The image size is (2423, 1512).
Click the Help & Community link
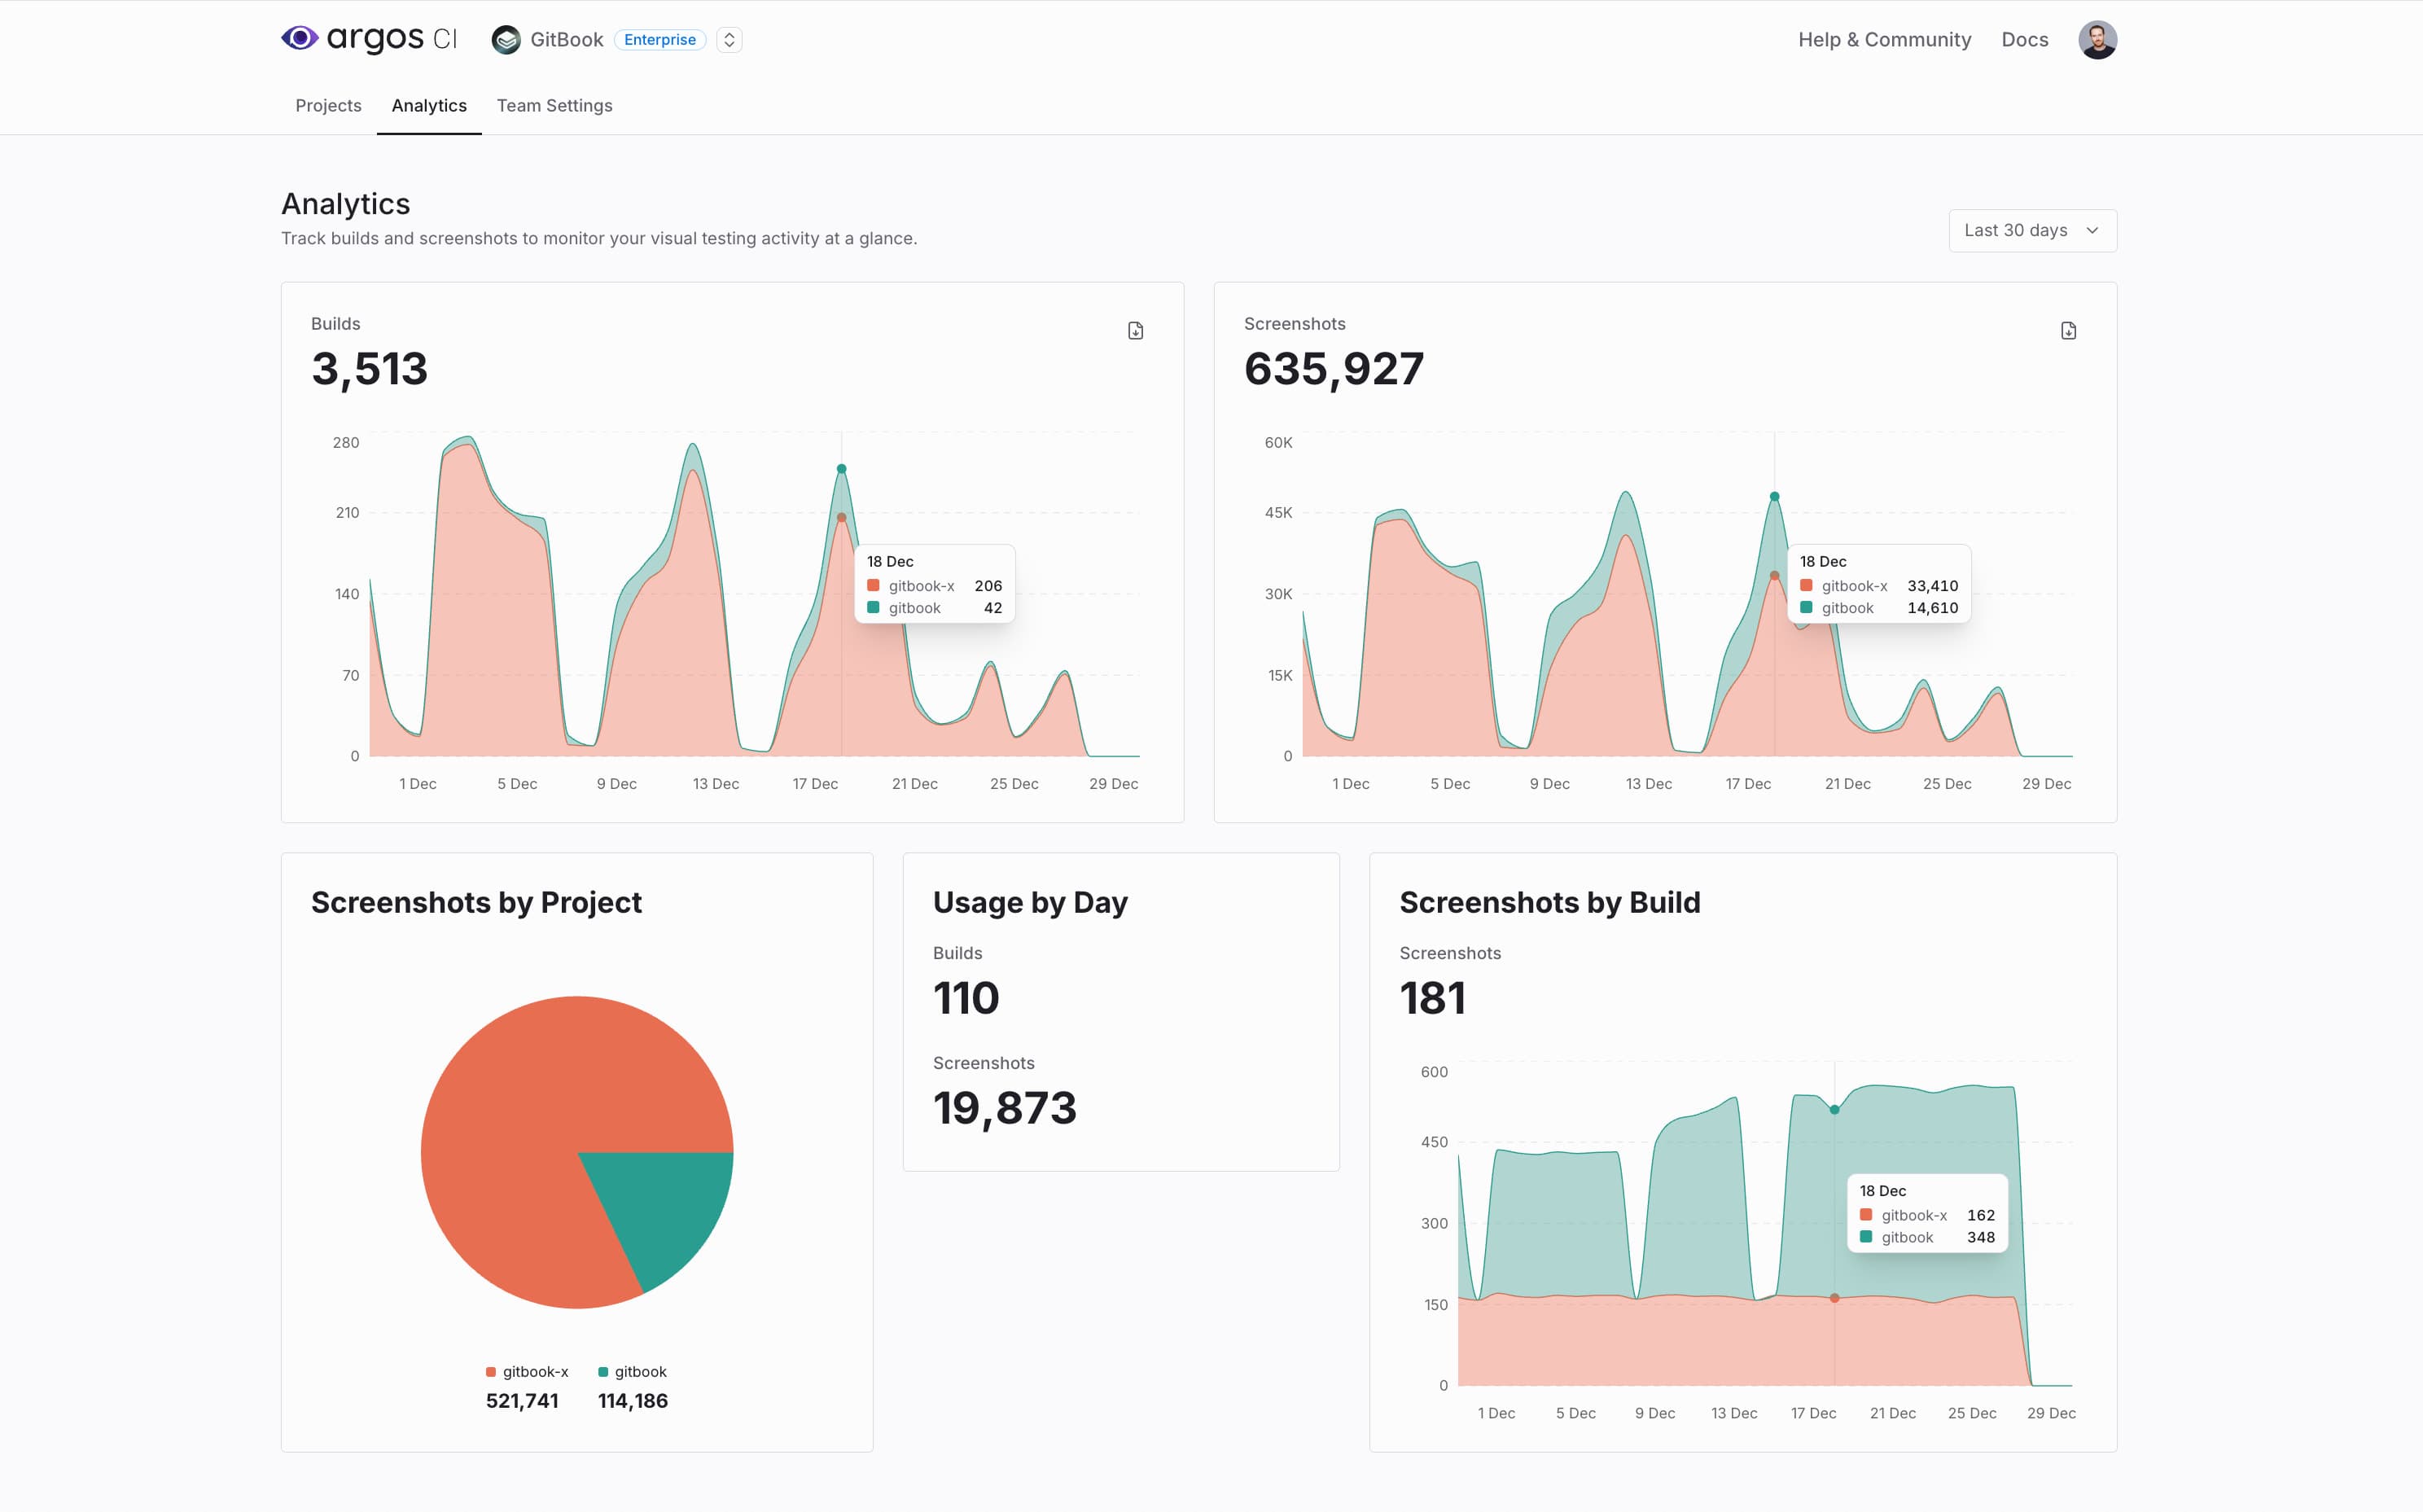[x=1888, y=37]
